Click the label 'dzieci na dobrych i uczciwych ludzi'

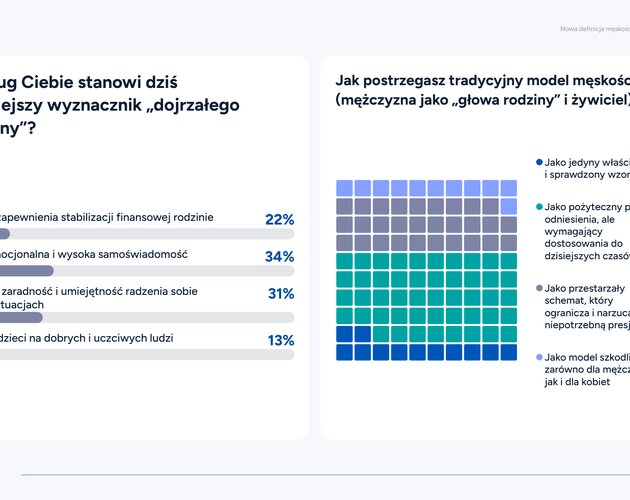click(x=86, y=338)
